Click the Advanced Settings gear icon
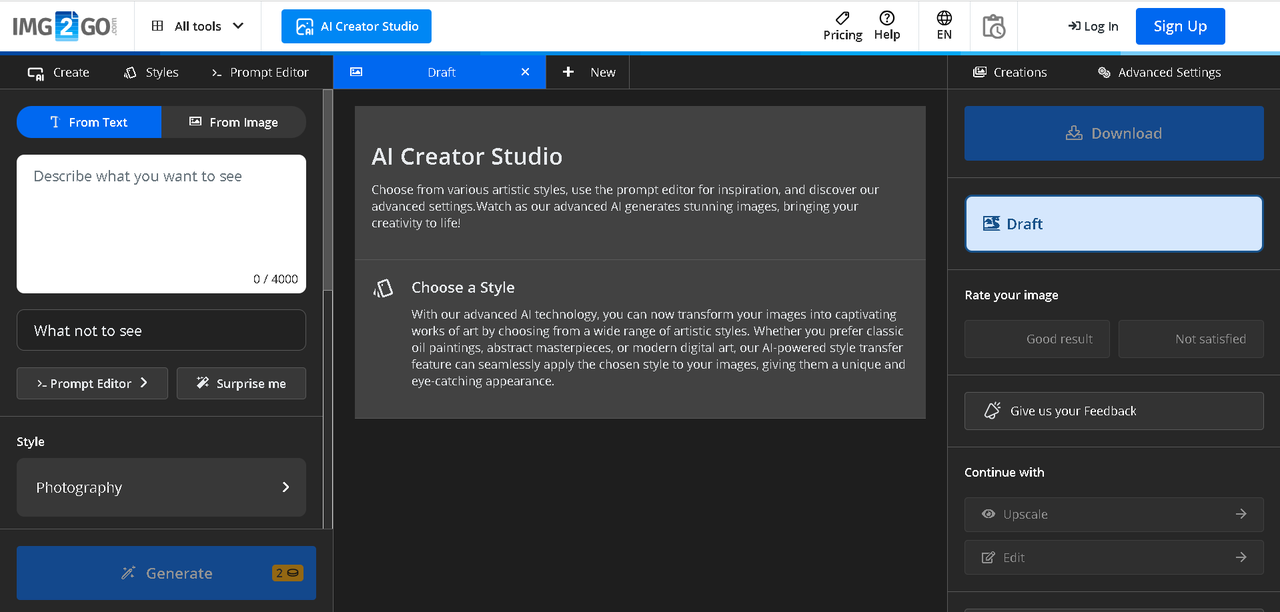The image size is (1280, 612). click(1104, 72)
